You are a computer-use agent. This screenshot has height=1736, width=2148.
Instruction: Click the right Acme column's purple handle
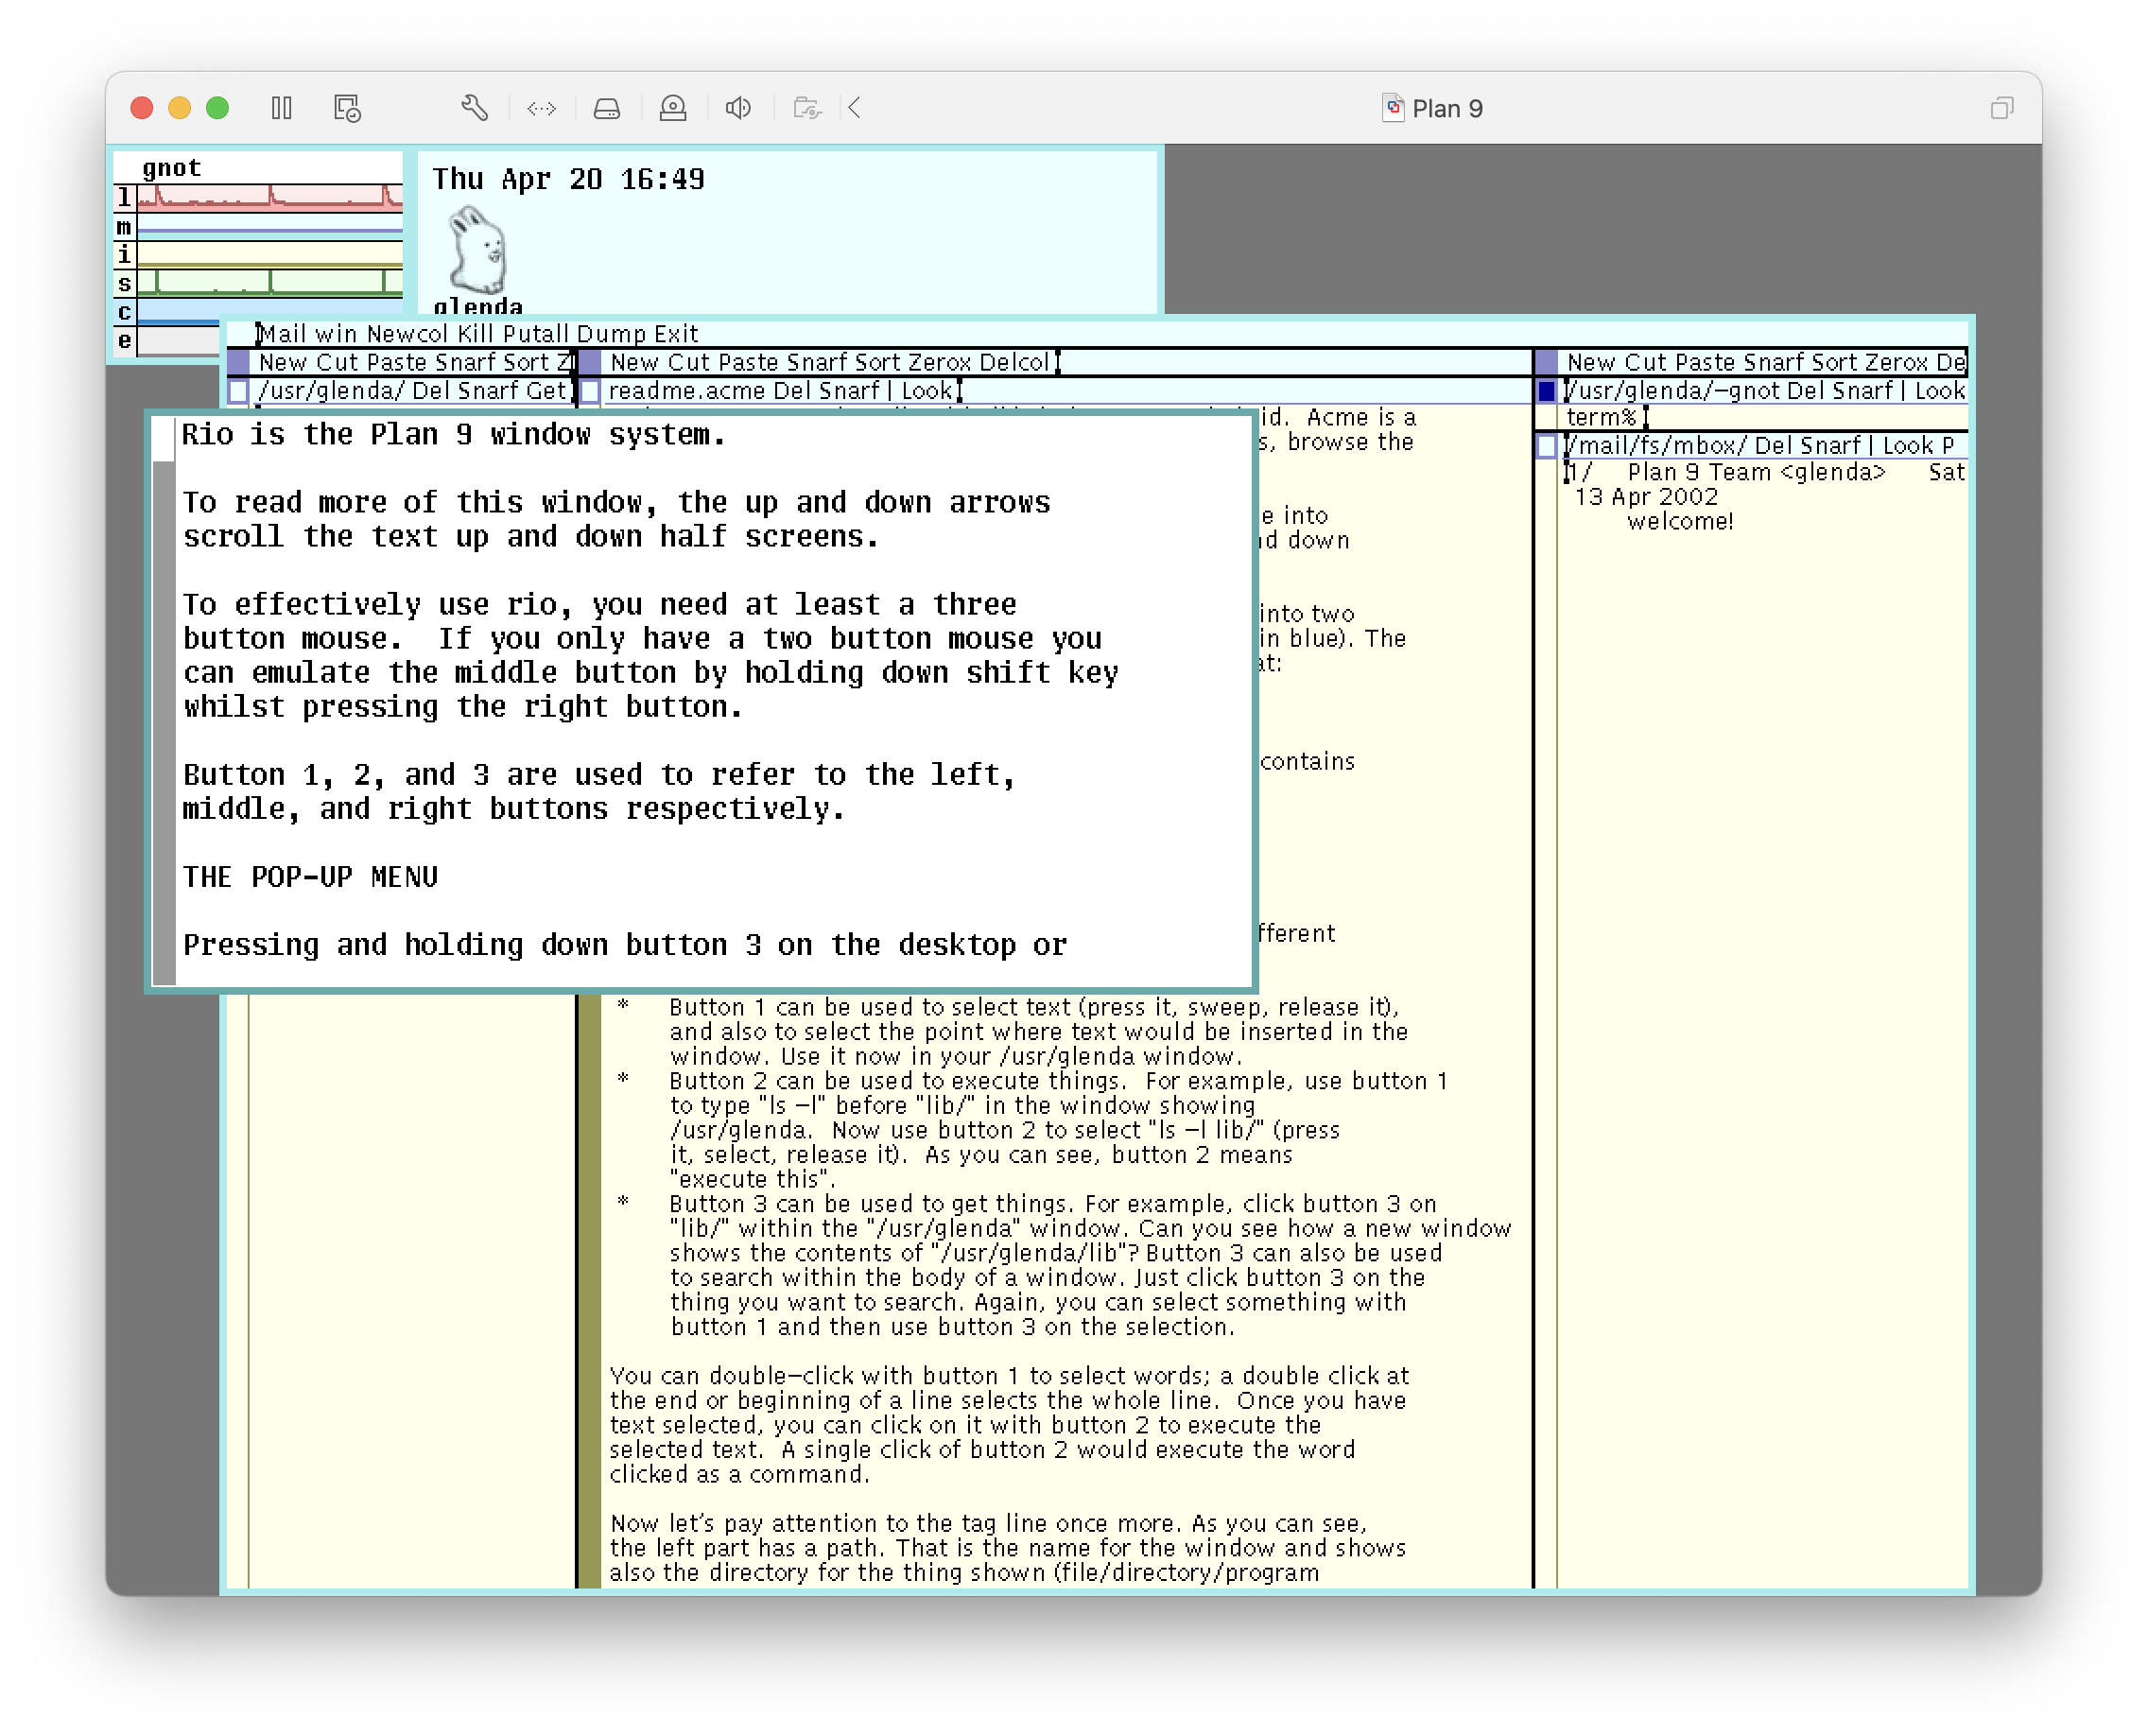coord(1547,362)
